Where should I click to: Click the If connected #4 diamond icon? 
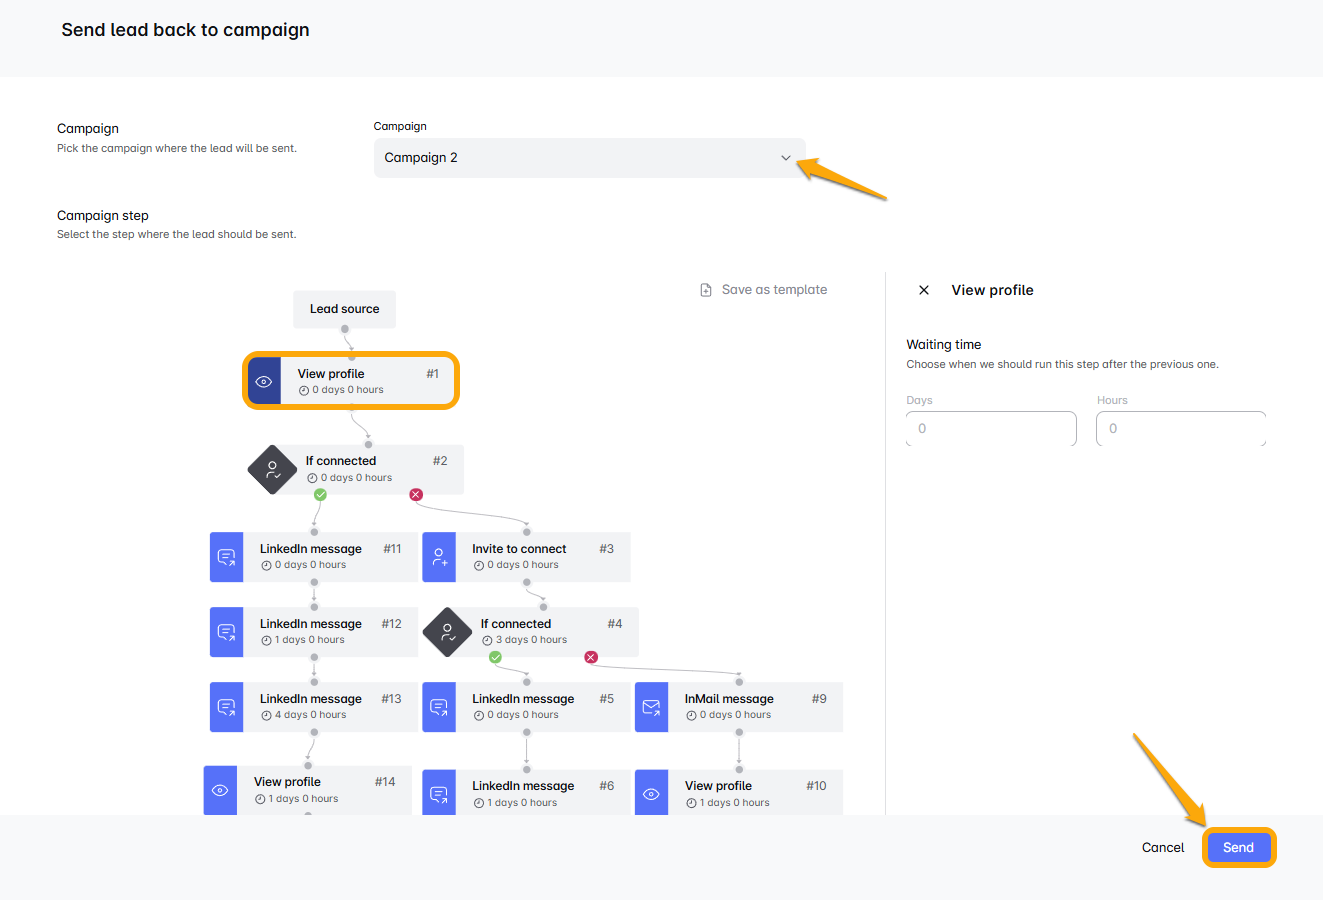tap(447, 632)
